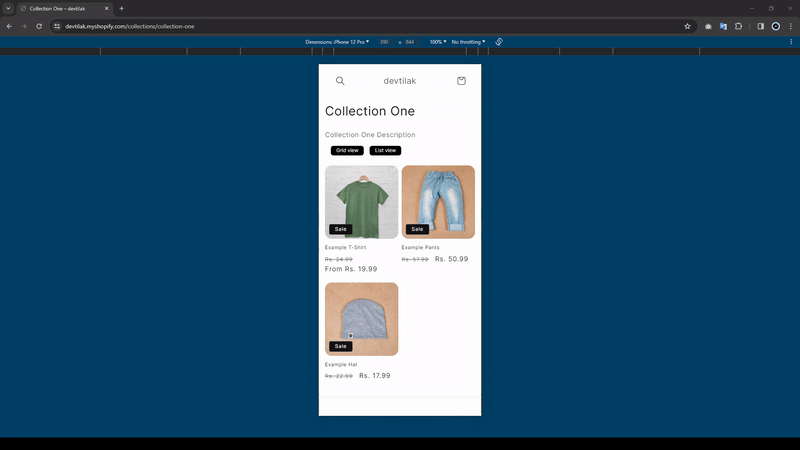Open the No throttling dropdown
This screenshot has width=800, height=450.
[x=468, y=42]
